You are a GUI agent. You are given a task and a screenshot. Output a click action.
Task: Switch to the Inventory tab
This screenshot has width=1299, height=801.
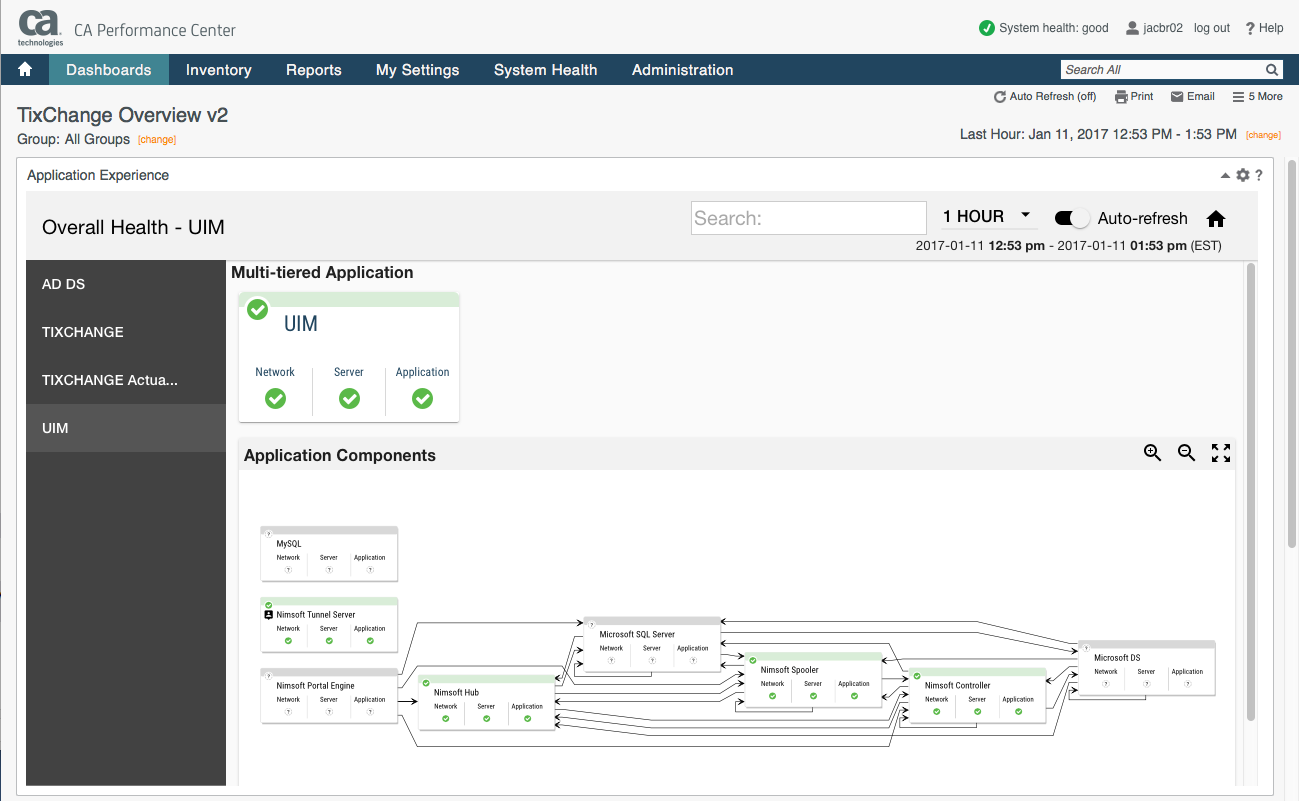pos(218,70)
